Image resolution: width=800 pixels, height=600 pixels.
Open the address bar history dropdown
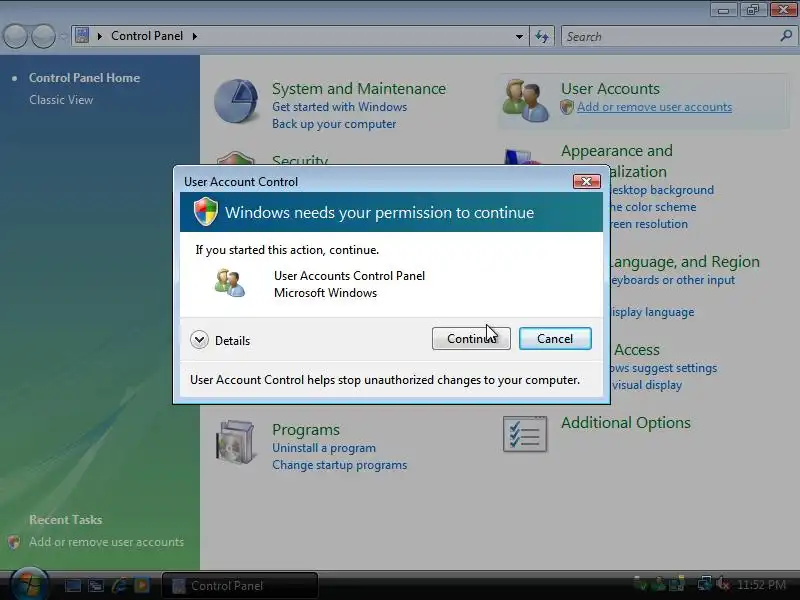[x=519, y=36]
